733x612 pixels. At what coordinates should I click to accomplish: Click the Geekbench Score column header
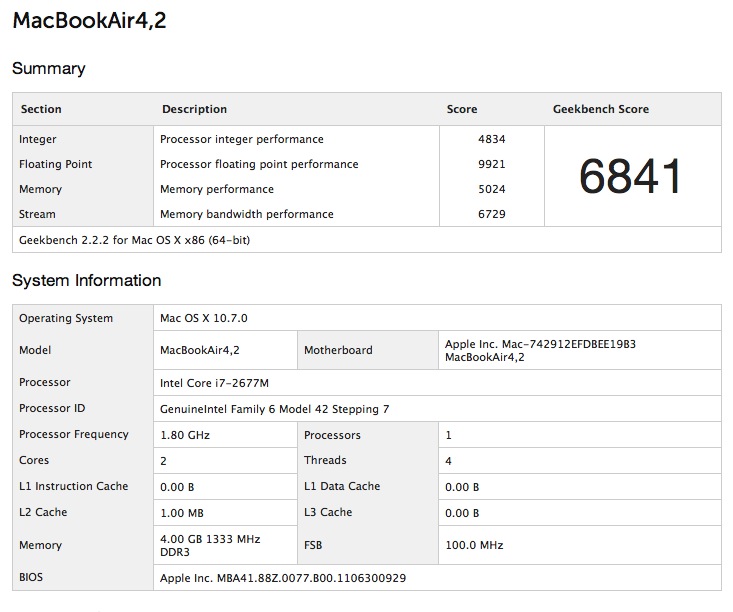(x=601, y=109)
